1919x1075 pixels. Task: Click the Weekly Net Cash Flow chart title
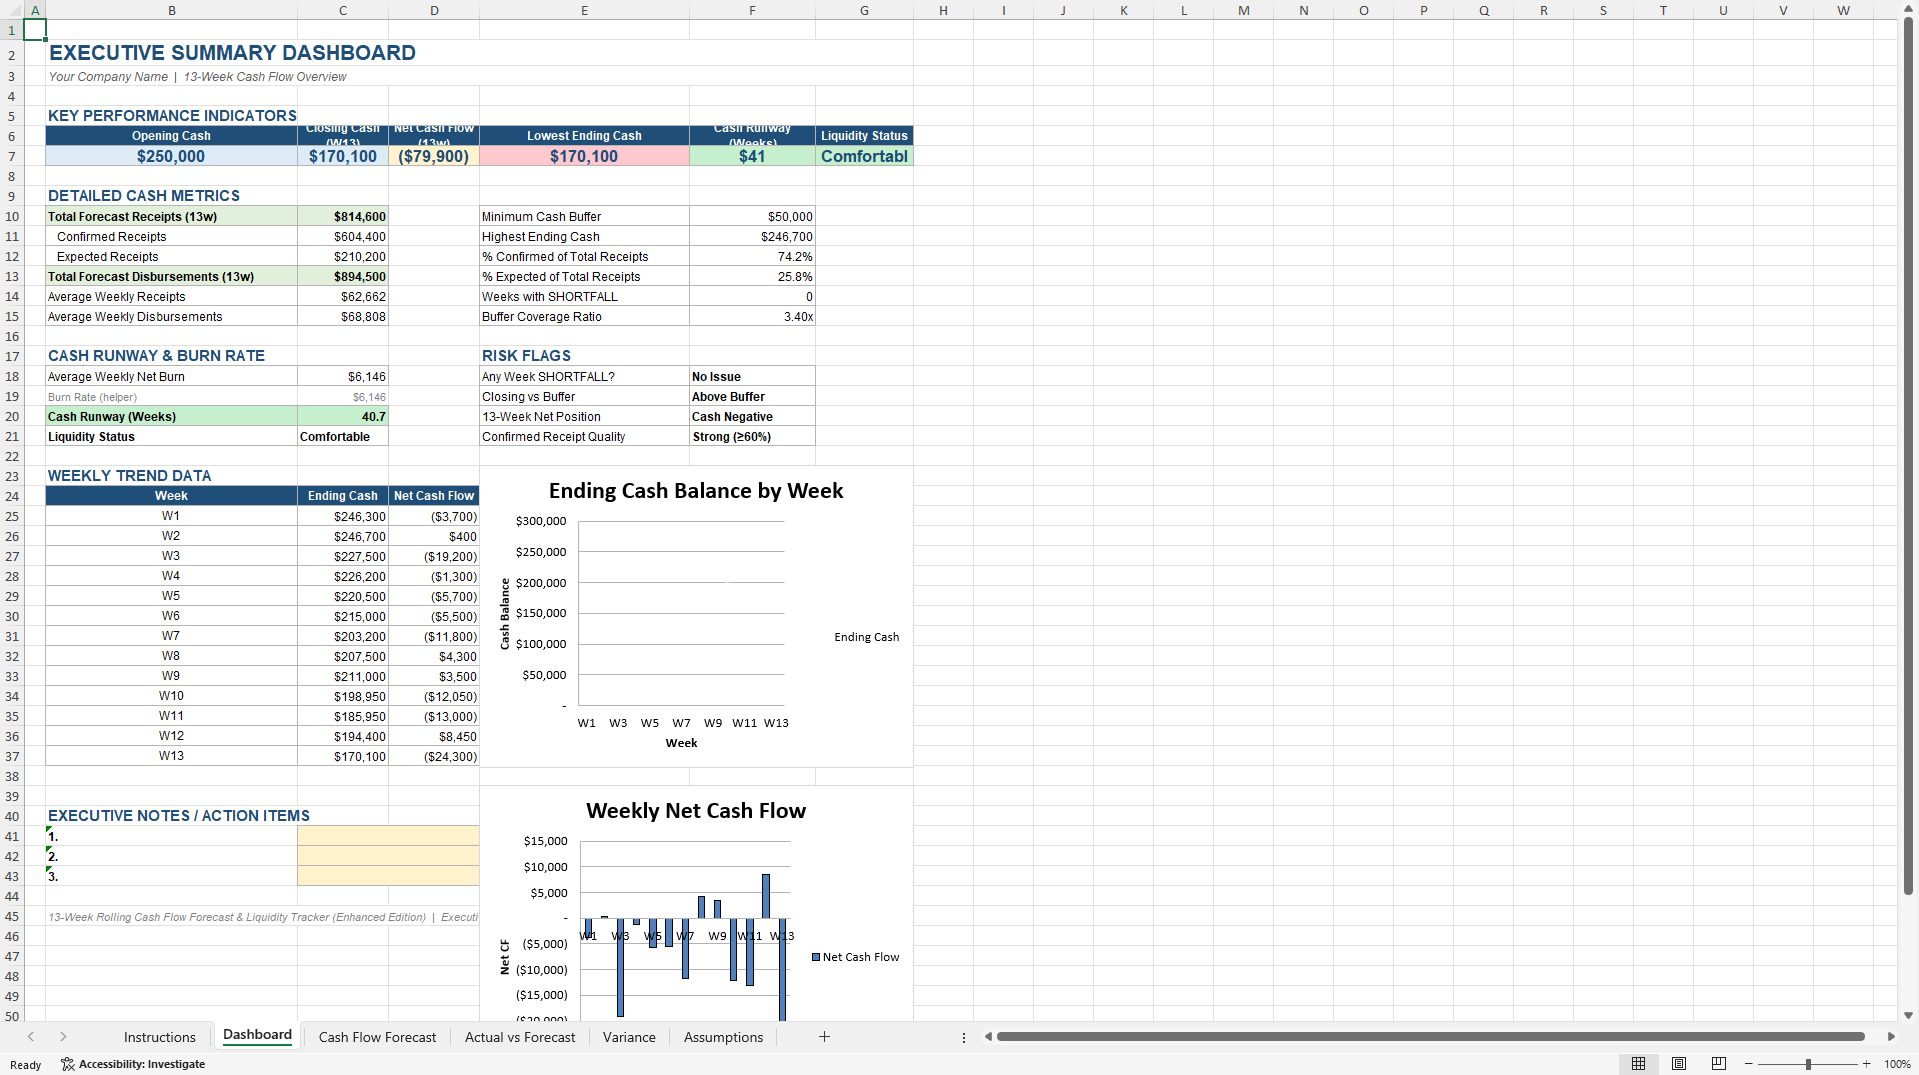click(x=696, y=811)
